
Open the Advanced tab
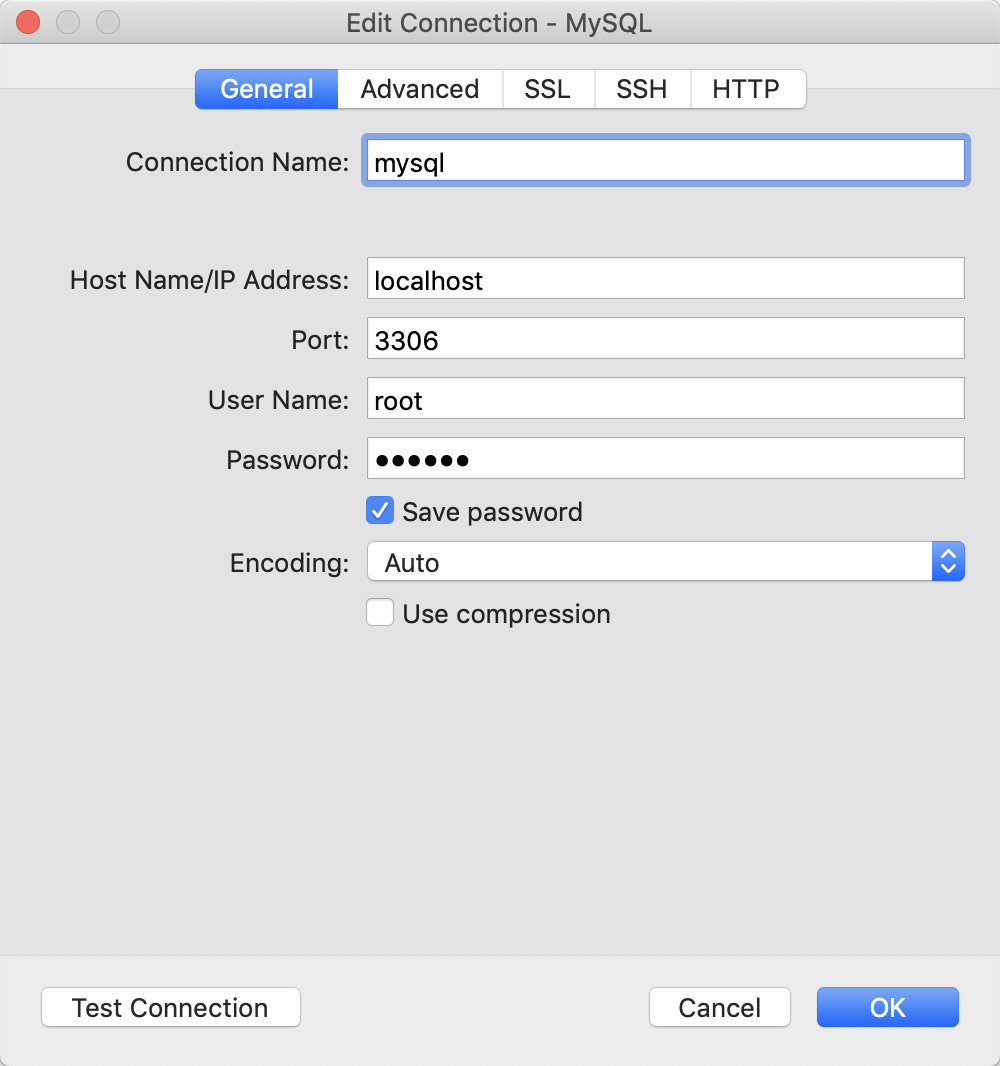pyautogui.click(x=419, y=89)
